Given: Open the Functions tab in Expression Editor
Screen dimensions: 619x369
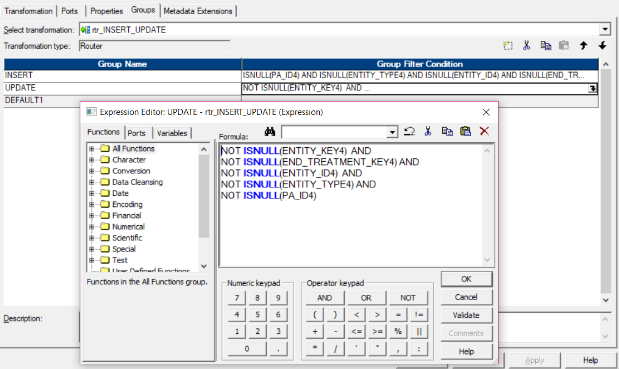Looking at the screenshot, I should point(103,132).
